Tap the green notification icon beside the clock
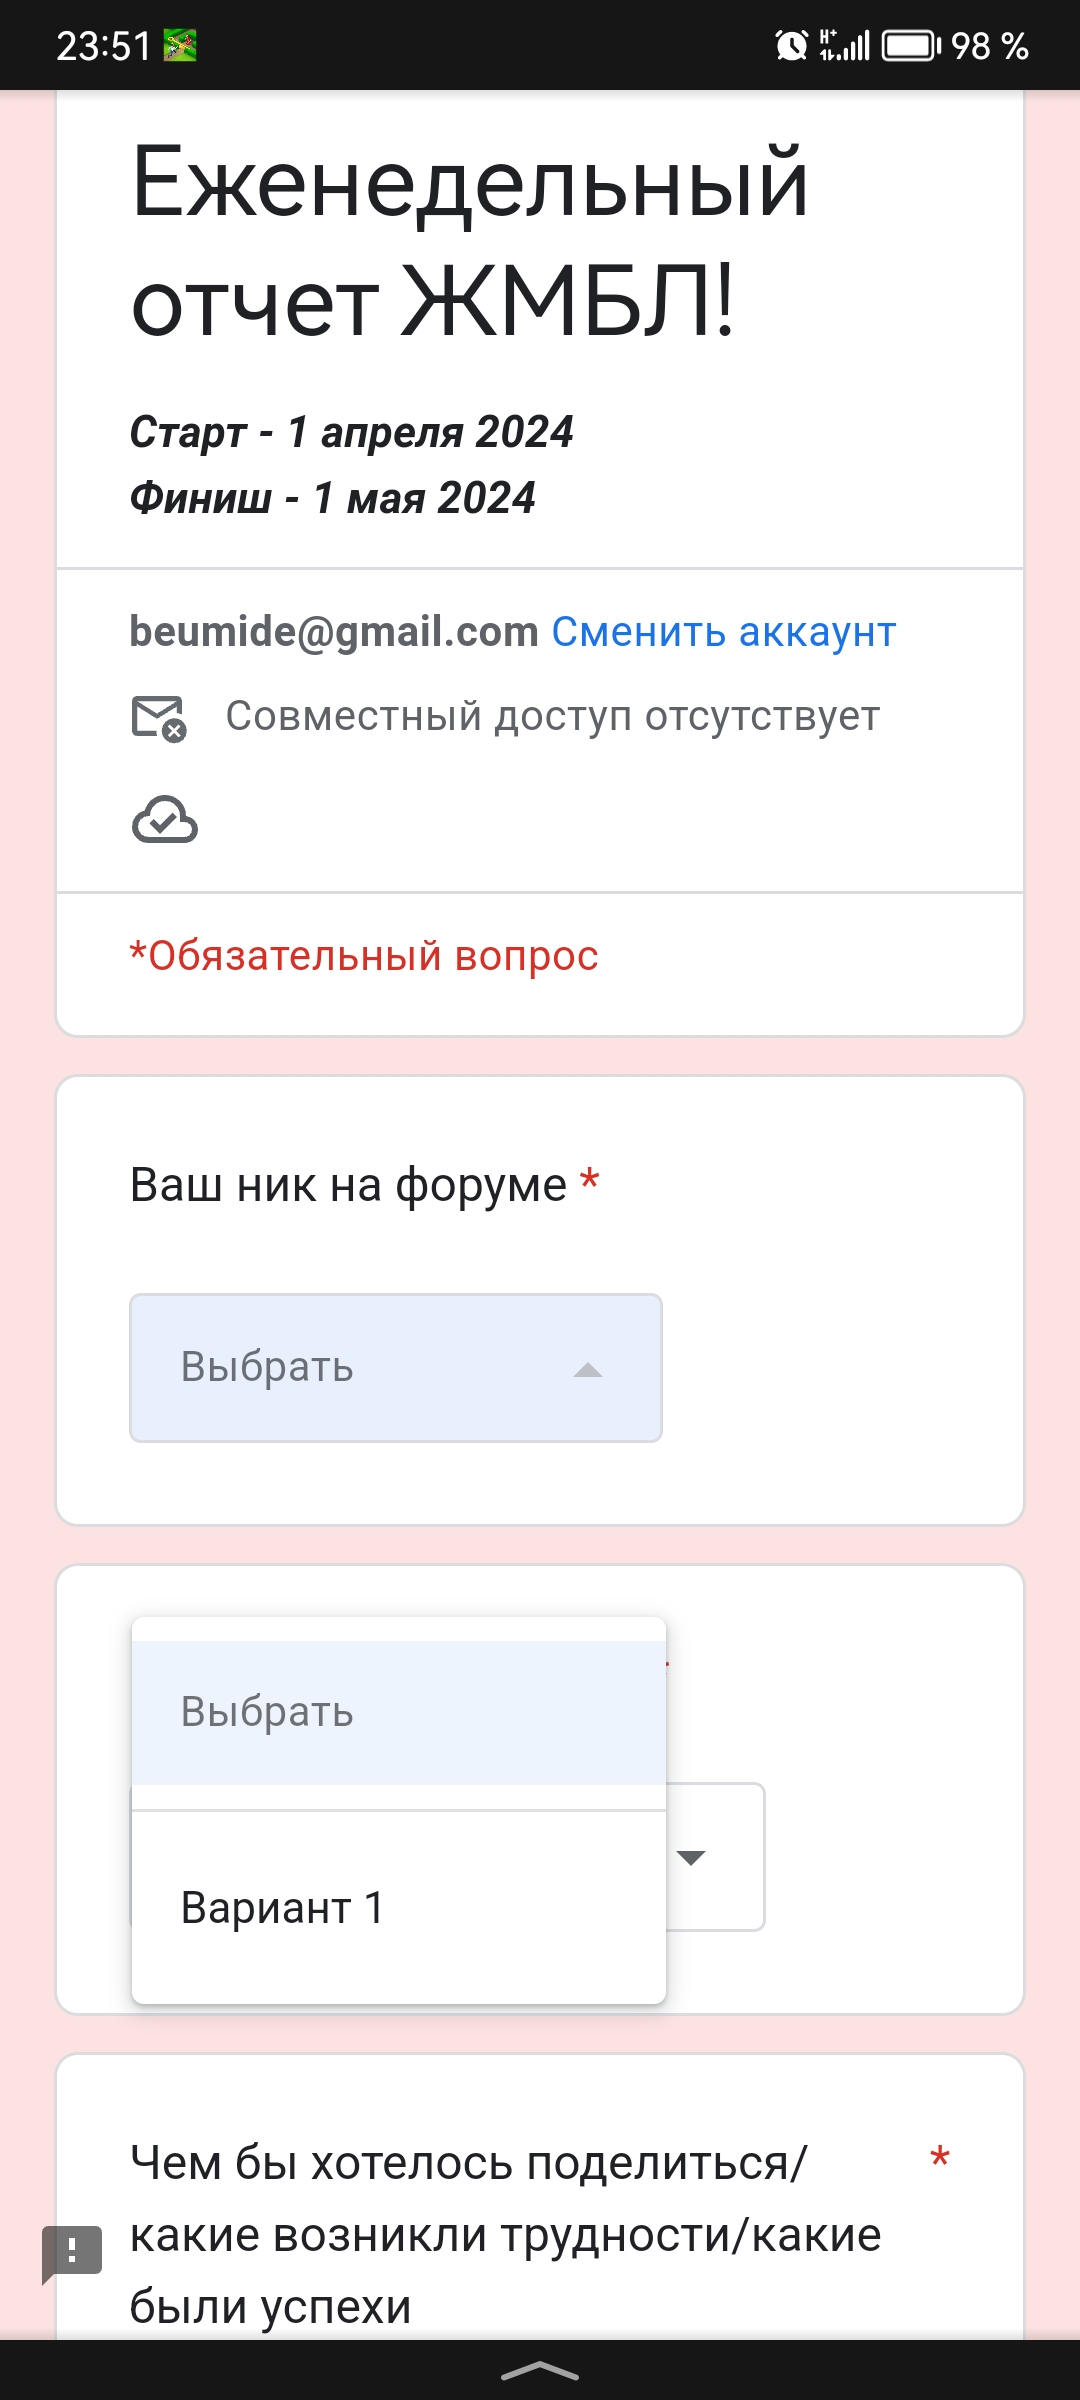1080x2400 pixels. (x=180, y=45)
